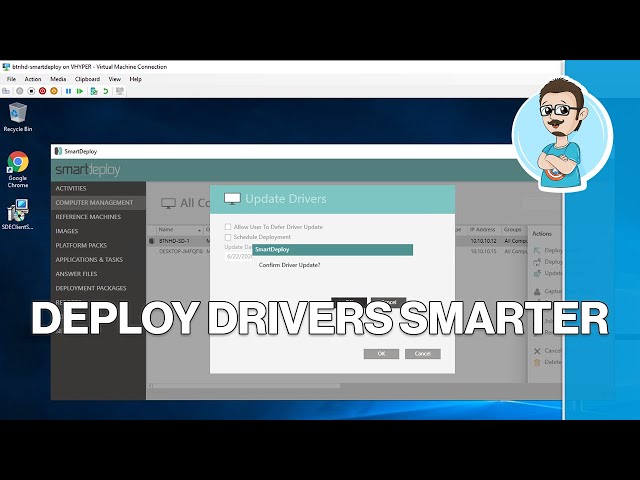
Task: Click the Cancel X action in Actions panel
Action: click(x=548, y=351)
